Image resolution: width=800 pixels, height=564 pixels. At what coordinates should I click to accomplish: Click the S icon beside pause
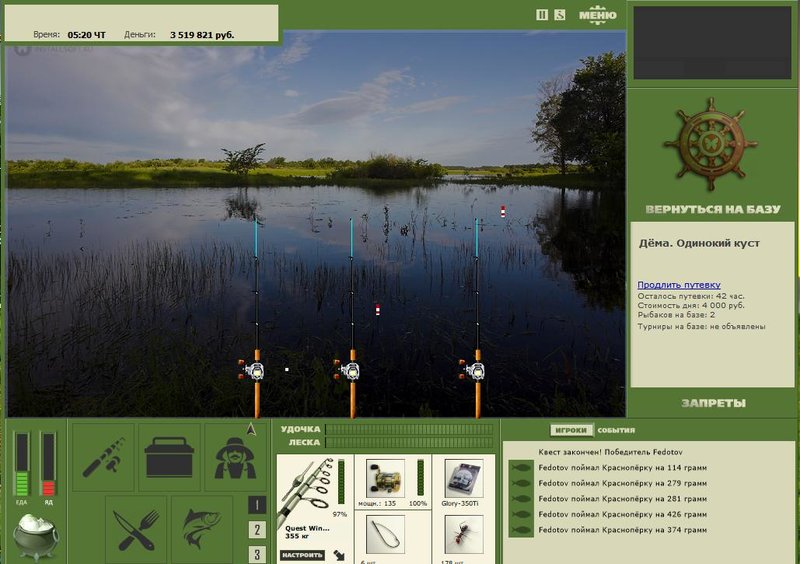pyautogui.click(x=560, y=15)
